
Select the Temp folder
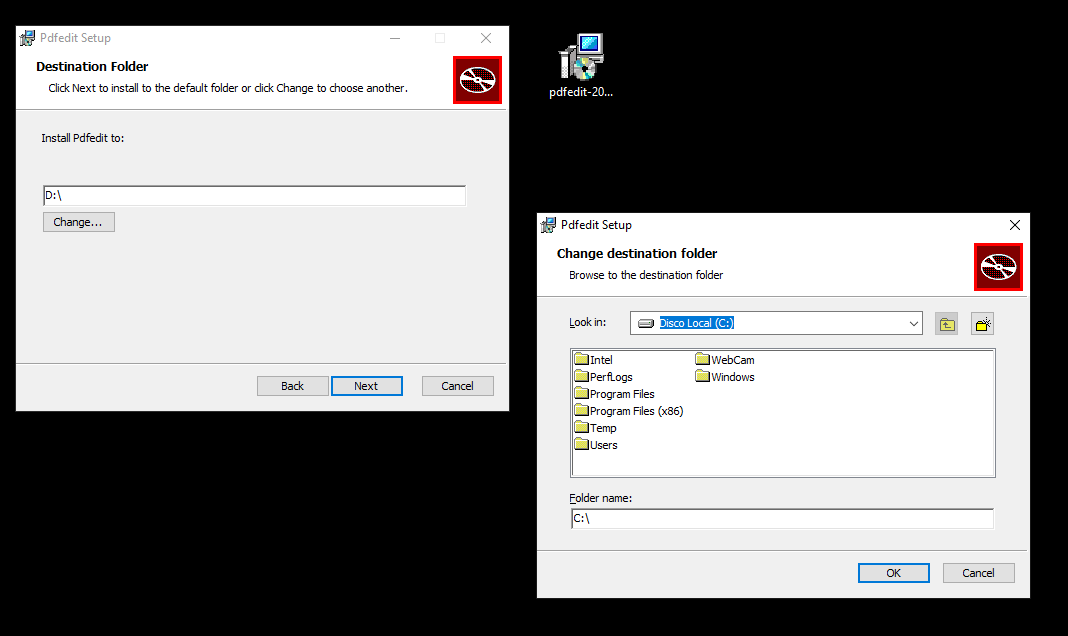pos(602,428)
